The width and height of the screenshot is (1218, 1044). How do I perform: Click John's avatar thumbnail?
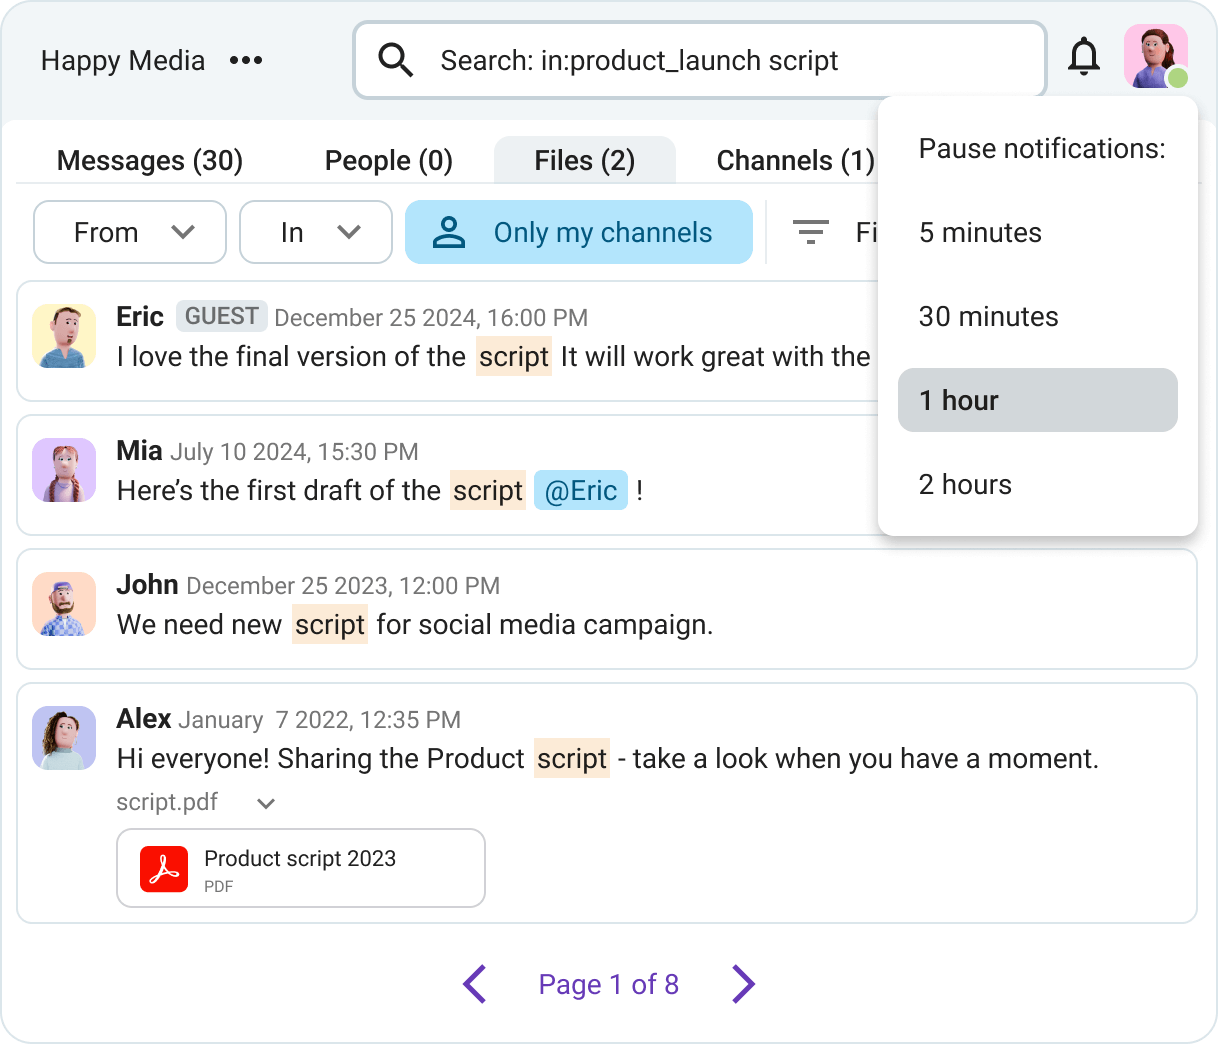(x=64, y=604)
